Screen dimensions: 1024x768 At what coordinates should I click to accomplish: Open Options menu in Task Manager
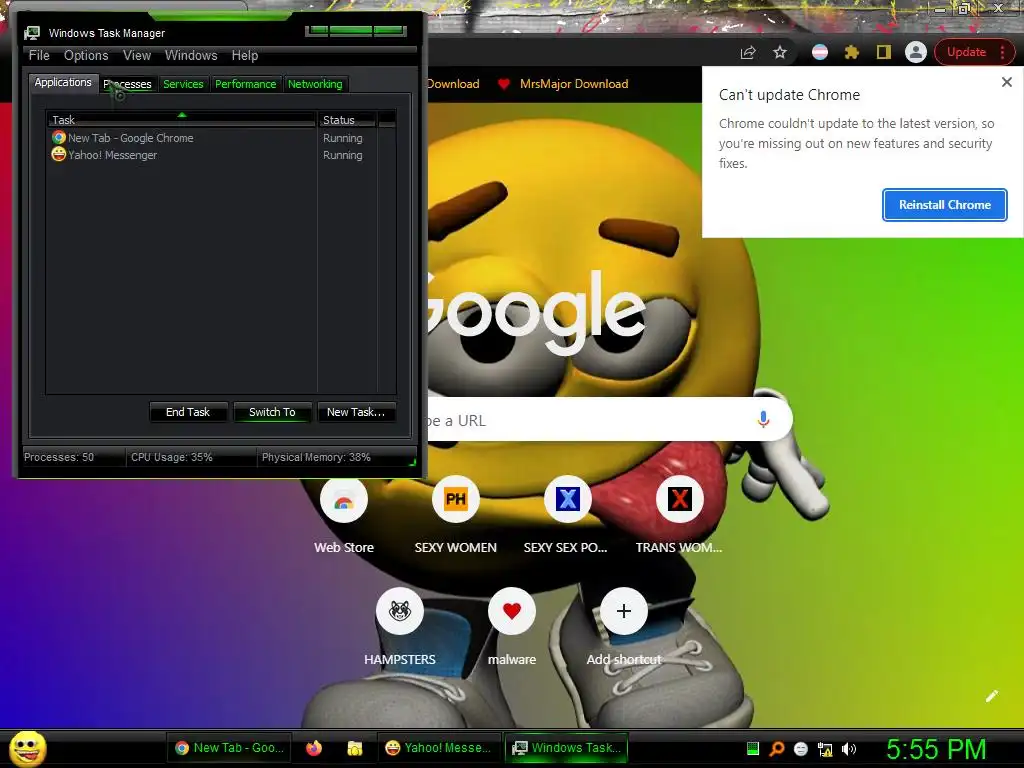(x=86, y=56)
